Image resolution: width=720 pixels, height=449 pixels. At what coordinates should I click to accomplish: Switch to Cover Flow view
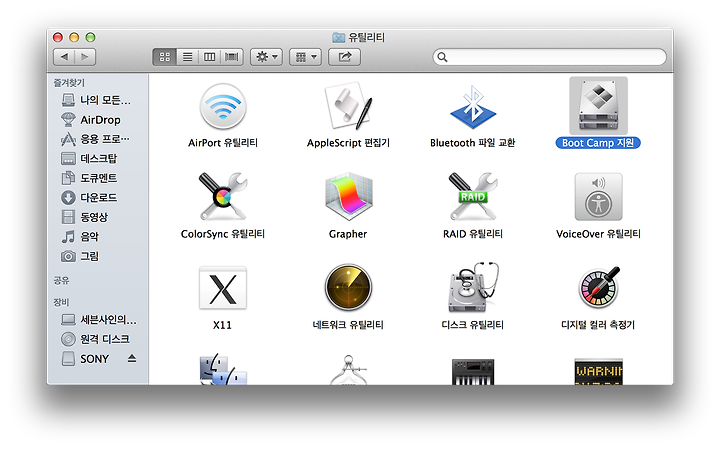pyautogui.click(x=231, y=57)
